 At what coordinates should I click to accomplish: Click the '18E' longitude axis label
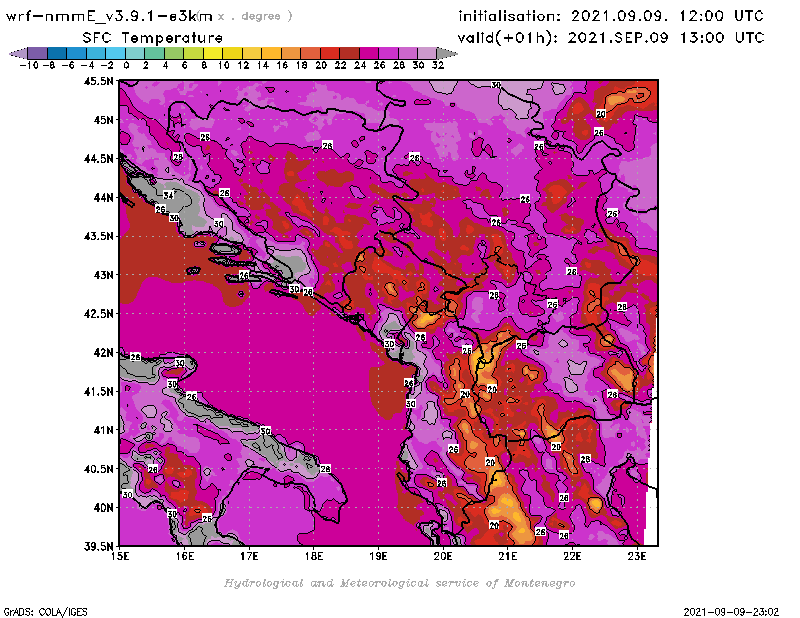(314, 556)
